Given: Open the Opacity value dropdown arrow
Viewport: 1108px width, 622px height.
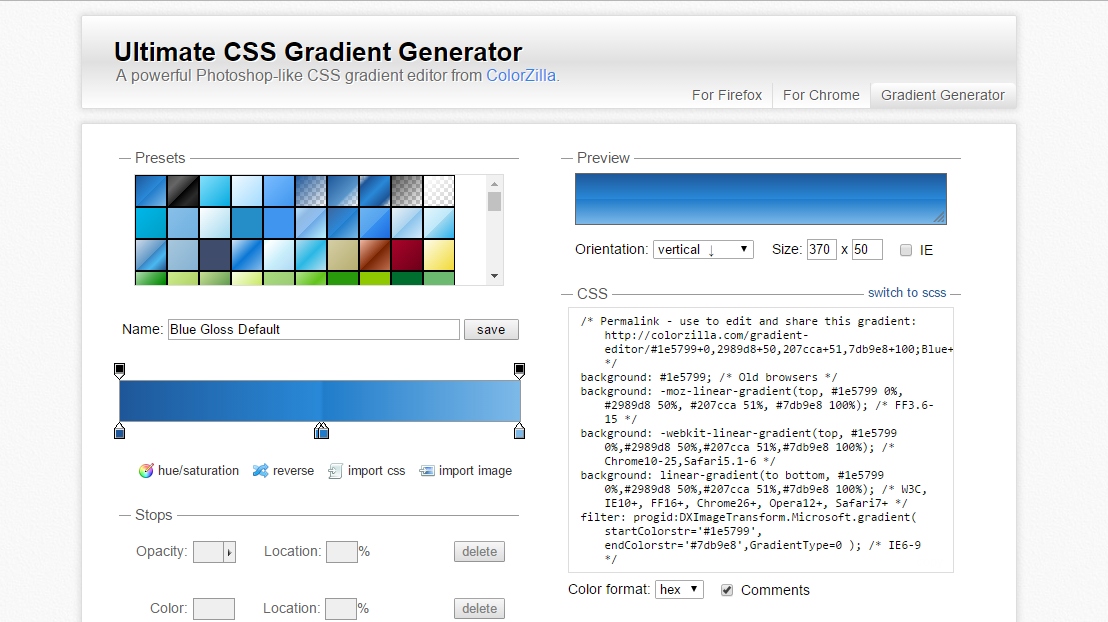Looking at the screenshot, I should pos(229,552).
